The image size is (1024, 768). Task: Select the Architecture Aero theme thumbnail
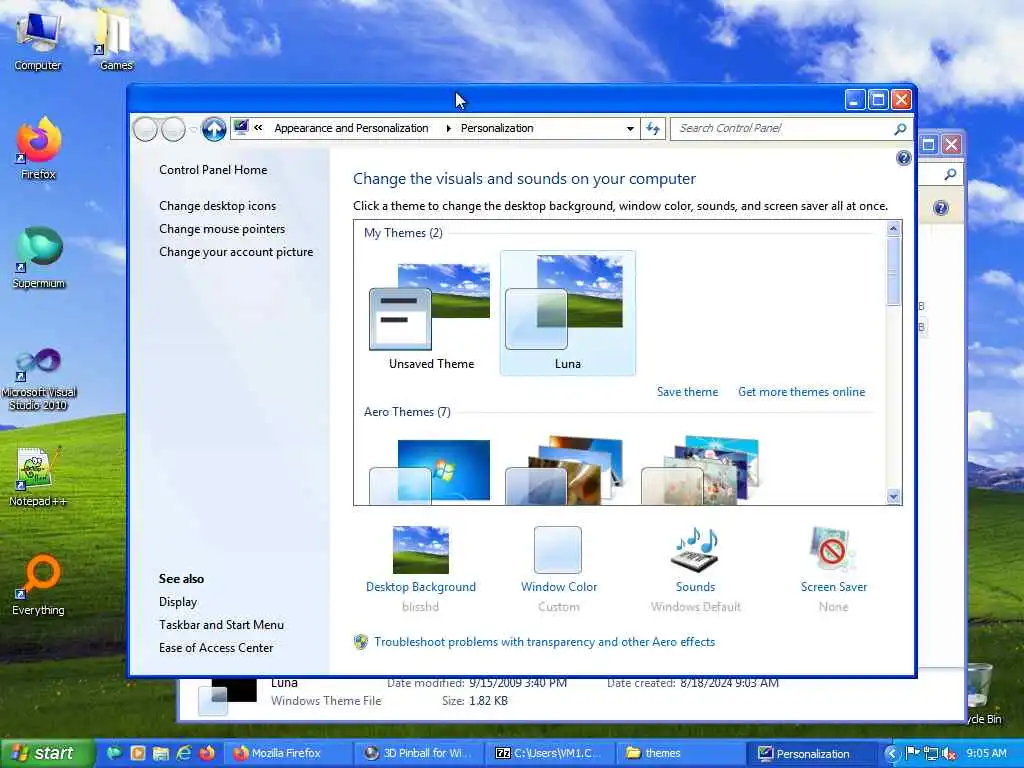tap(566, 470)
